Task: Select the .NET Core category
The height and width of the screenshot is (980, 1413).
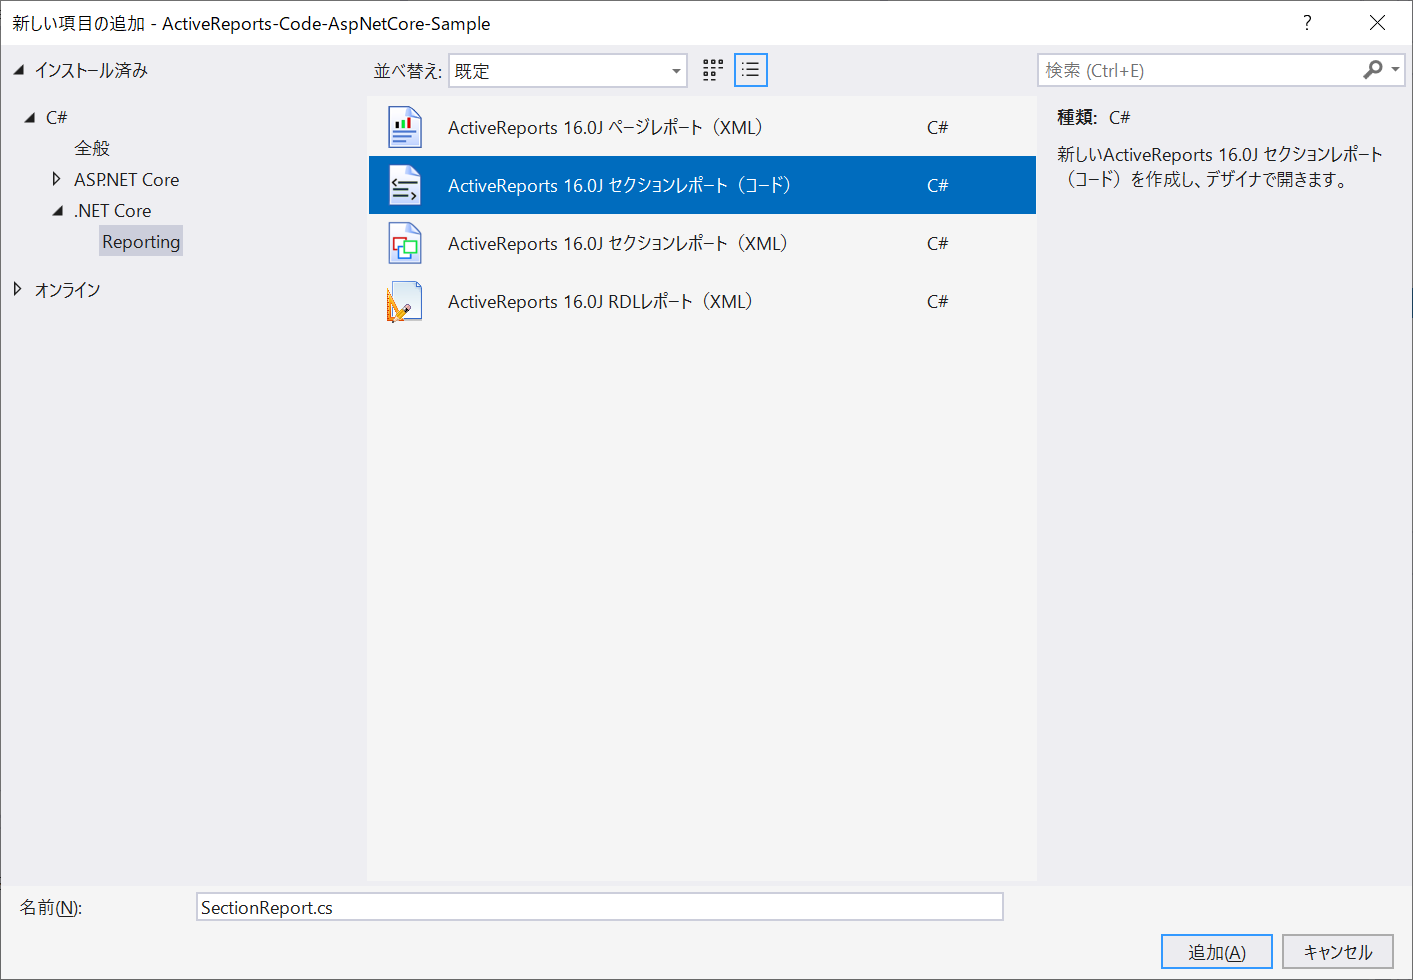Action: pyautogui.click(x=113, y=211)
